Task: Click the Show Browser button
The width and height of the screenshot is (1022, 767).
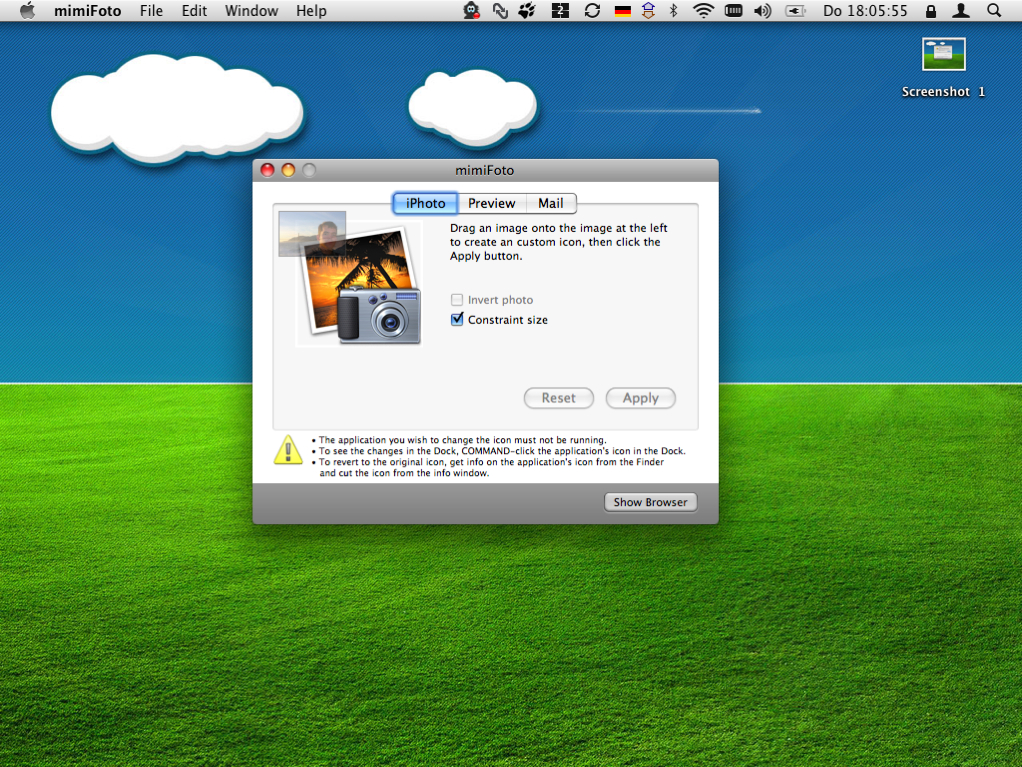Action: pos(650,502)
